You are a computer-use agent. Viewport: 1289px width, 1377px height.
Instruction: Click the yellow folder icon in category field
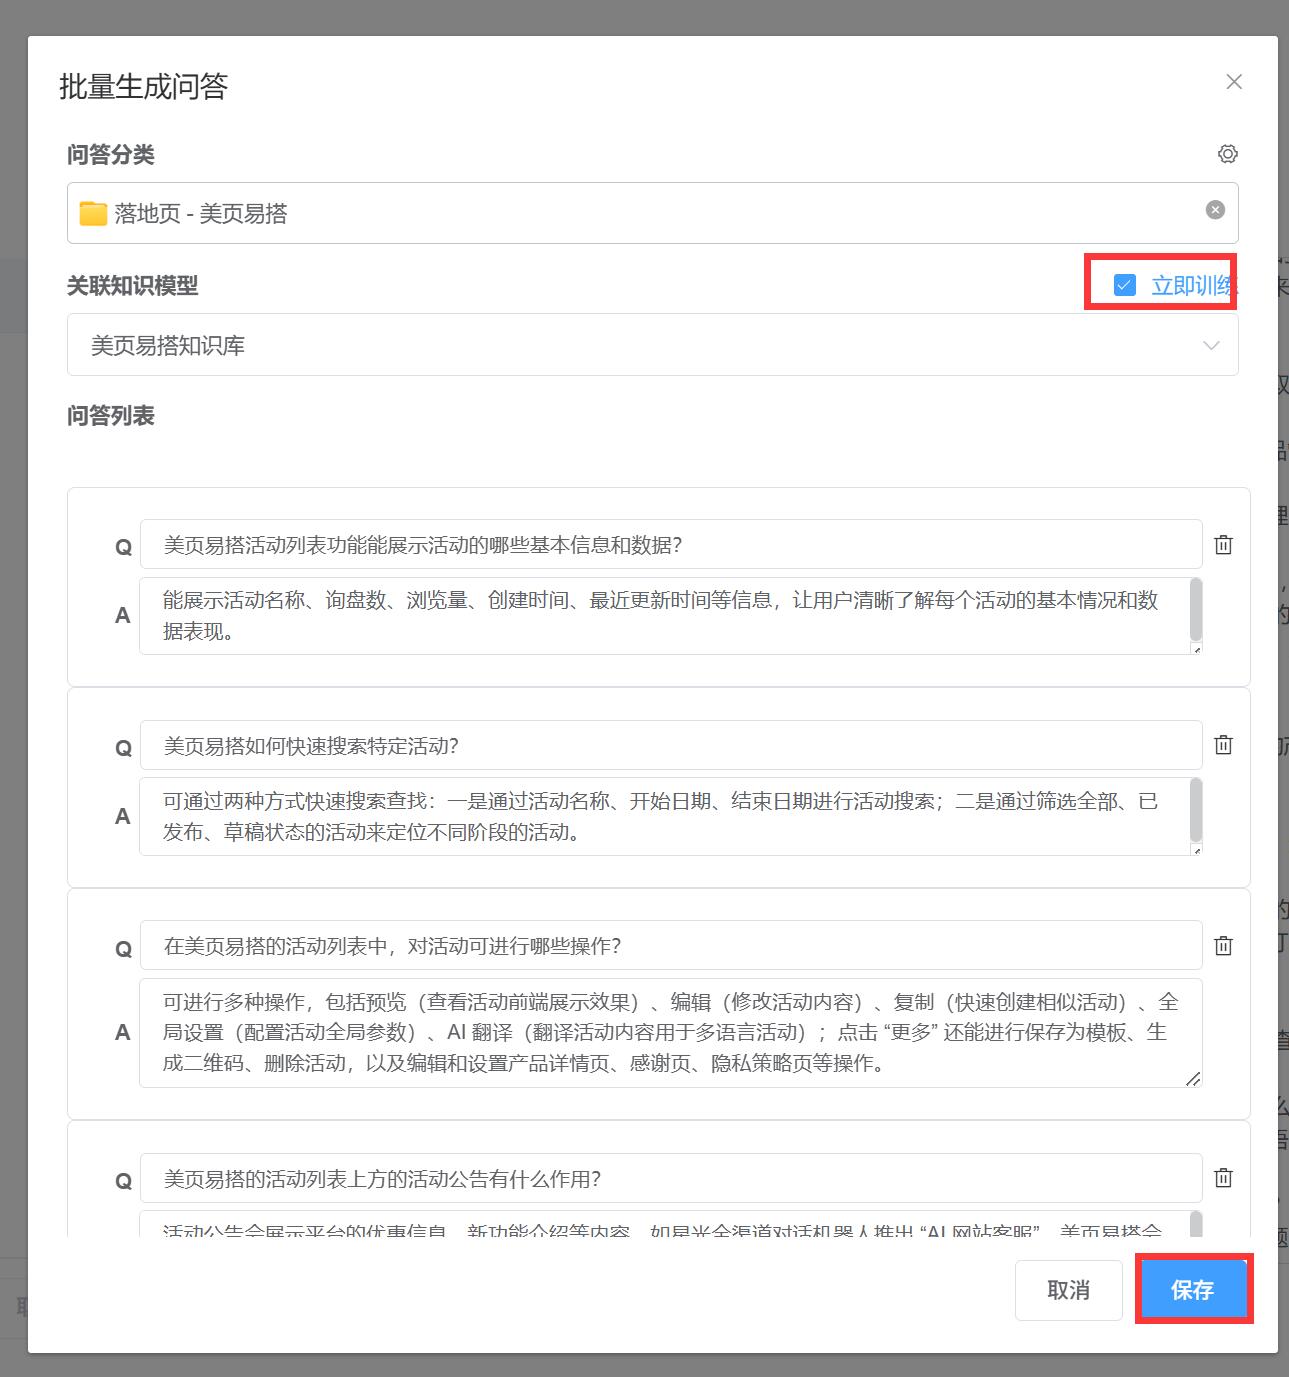click(x=93, y=213)
